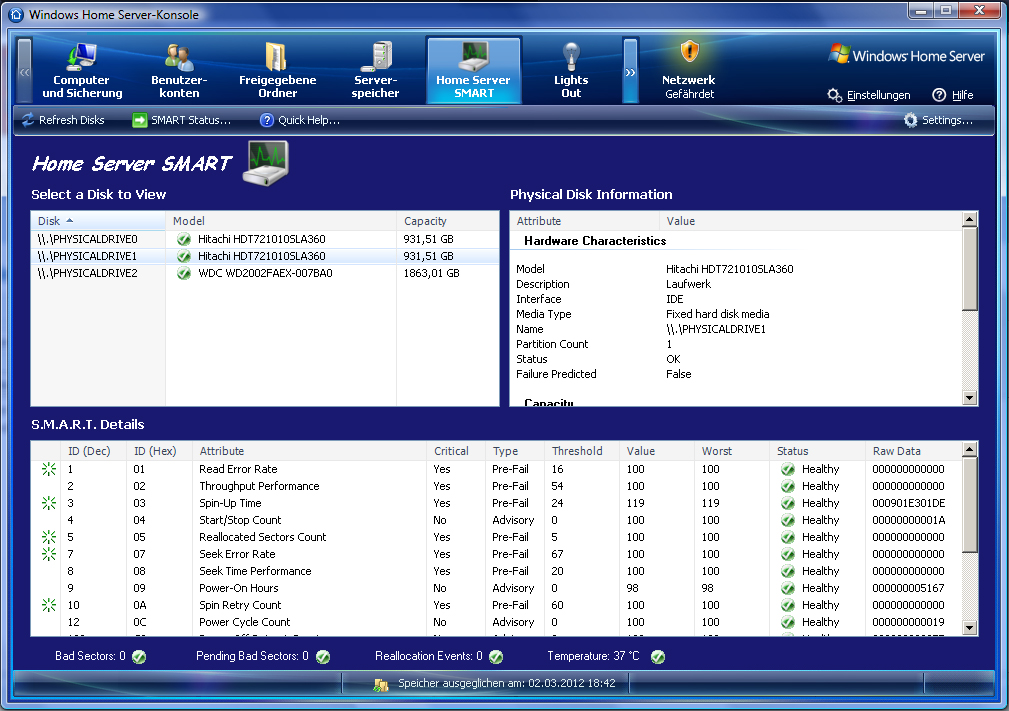This screenshot has width=1009, height=711.
Task: Click Reallocation Events check icon
Action: 495,657
